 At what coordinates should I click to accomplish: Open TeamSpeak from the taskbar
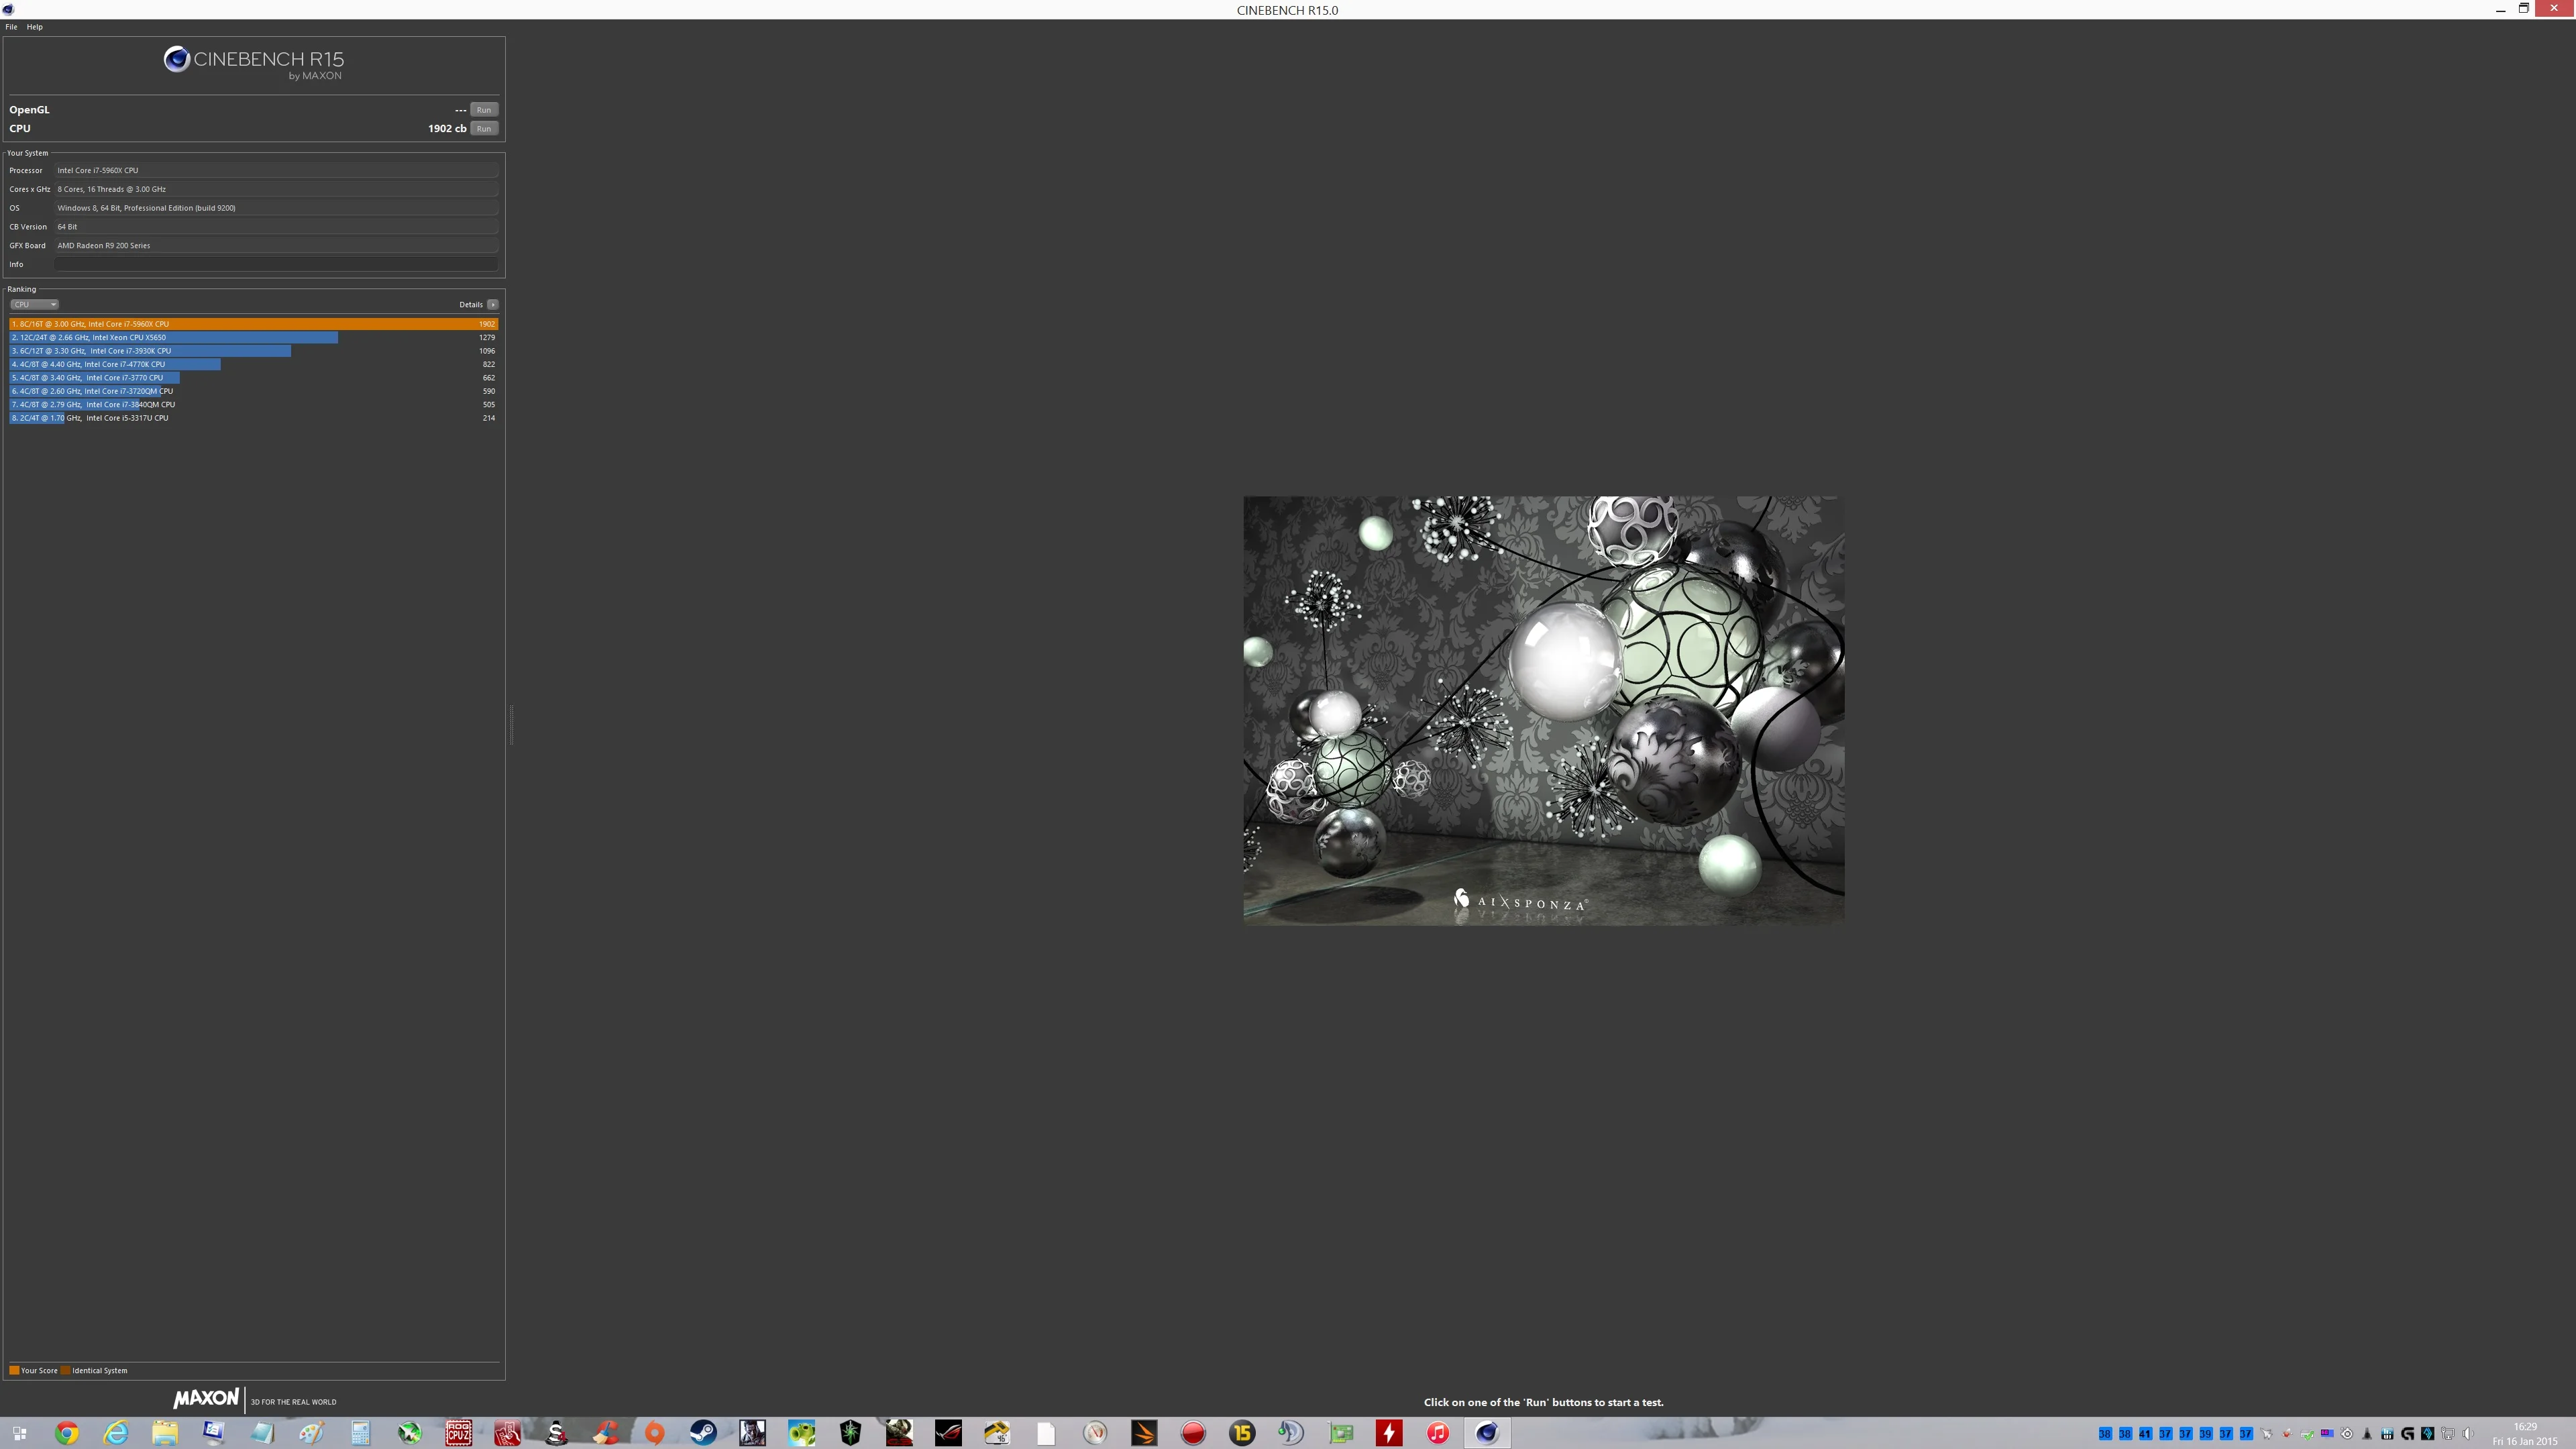tap(1291, 1433)
